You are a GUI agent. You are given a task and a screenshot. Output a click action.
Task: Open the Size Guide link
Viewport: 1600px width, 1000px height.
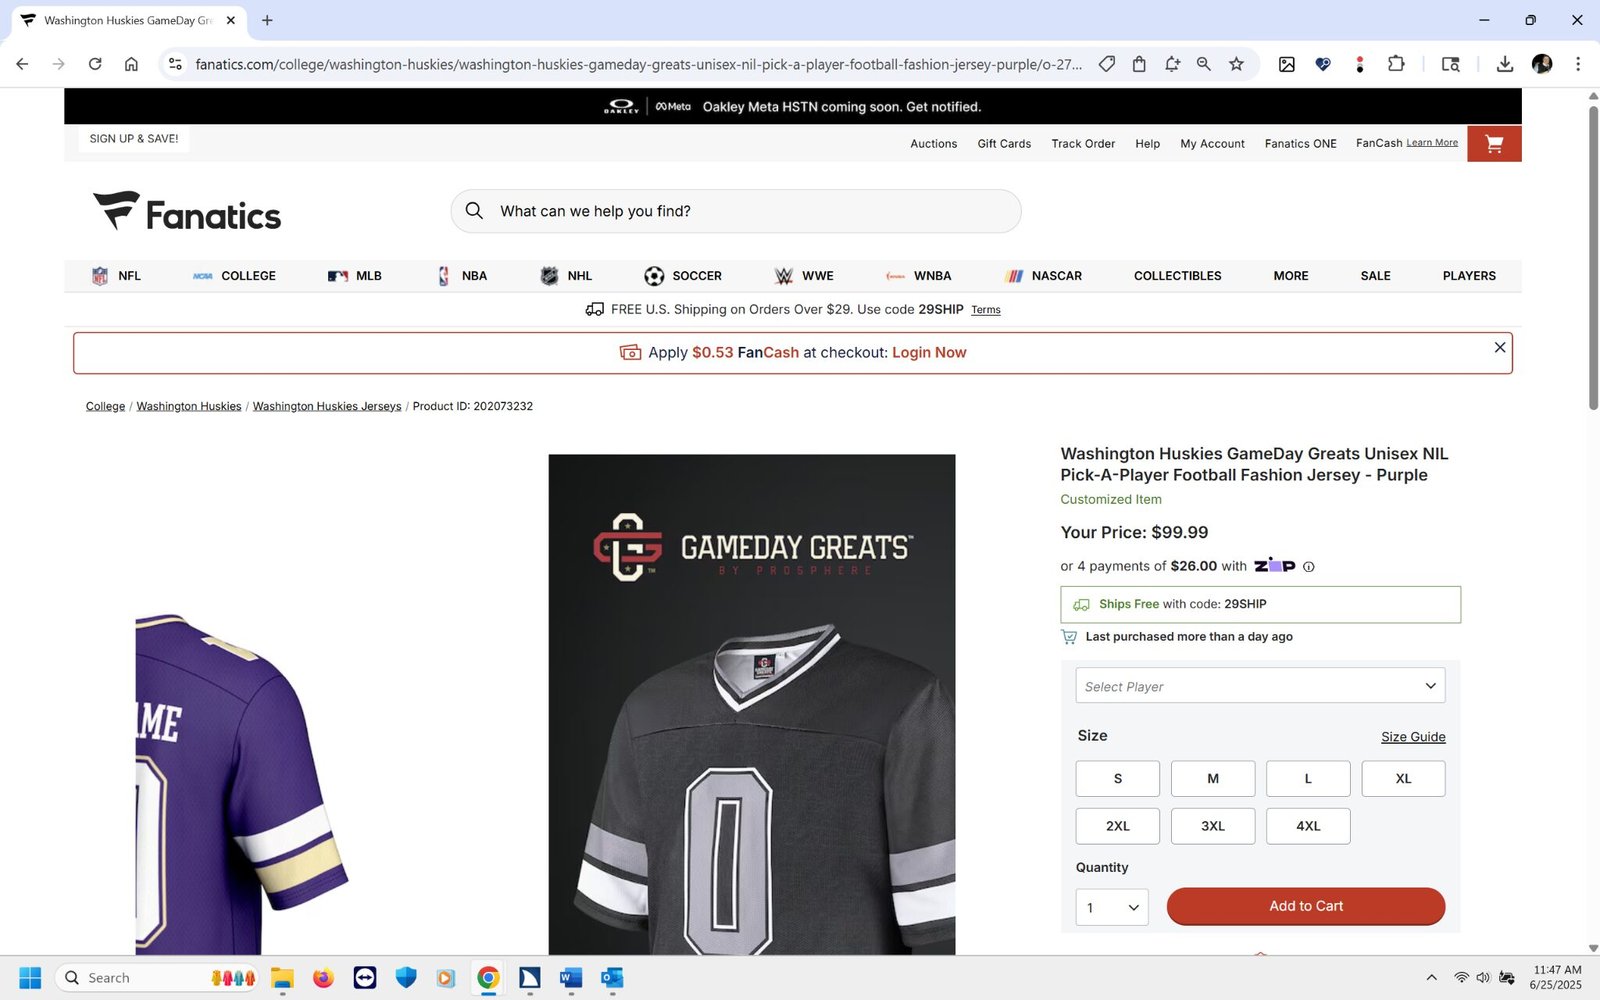click(1413, 737)
